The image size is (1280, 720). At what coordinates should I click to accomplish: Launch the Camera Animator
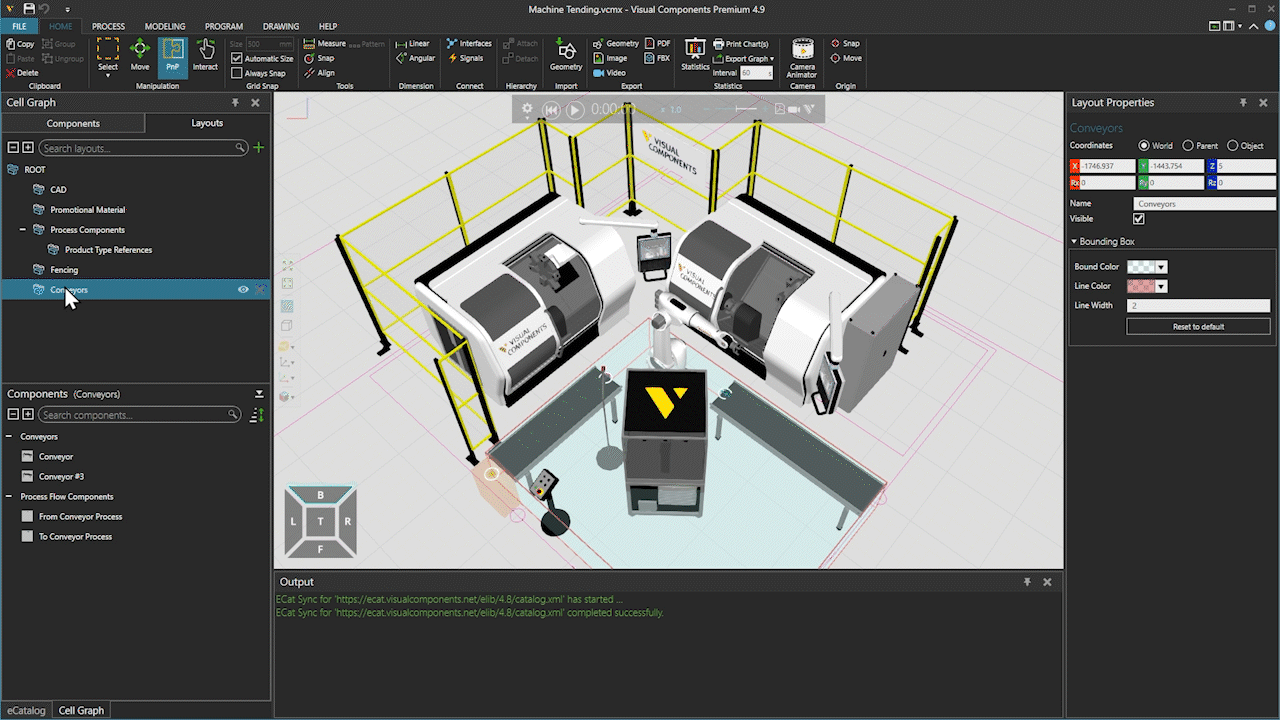802,57
